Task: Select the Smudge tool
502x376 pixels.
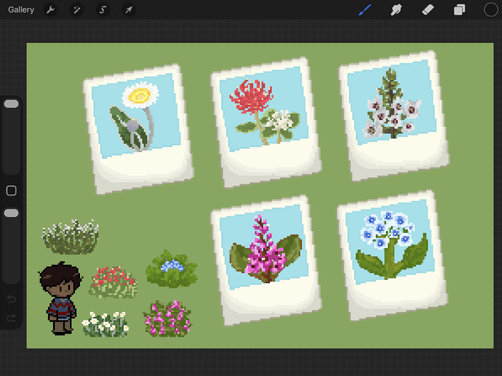Action: [x=396, y=10]
